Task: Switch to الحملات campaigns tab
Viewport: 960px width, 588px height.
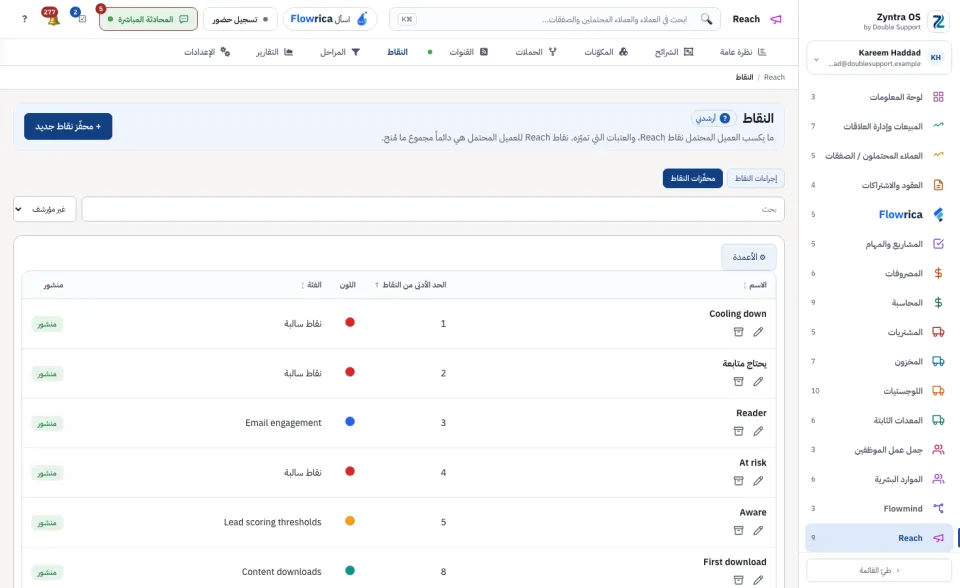Action: click(x=536, y=52)
